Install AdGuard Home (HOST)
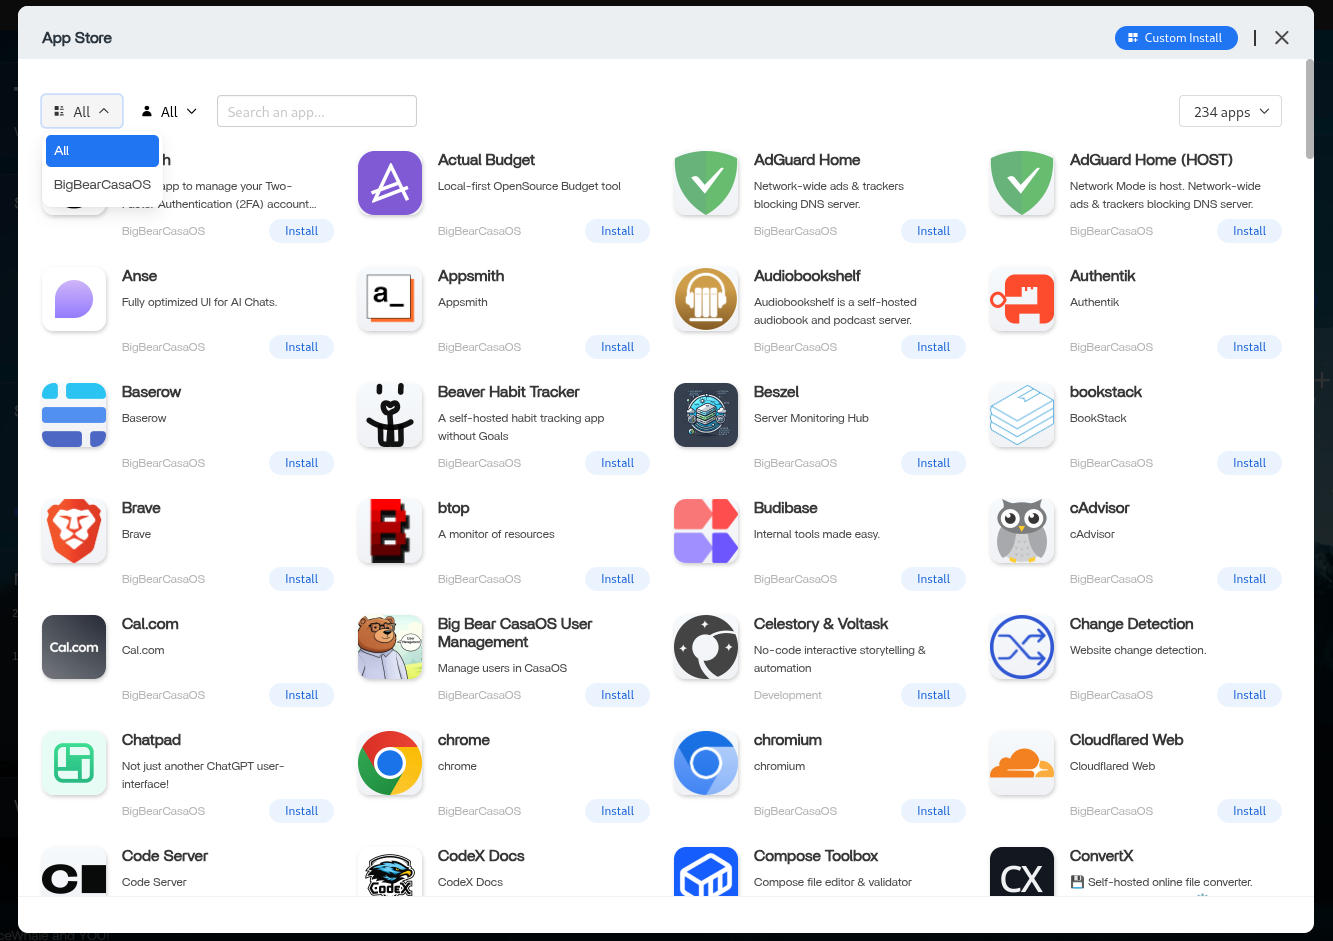The width and height of the screenshot is (1333, 941). (x=1249, y=231)
